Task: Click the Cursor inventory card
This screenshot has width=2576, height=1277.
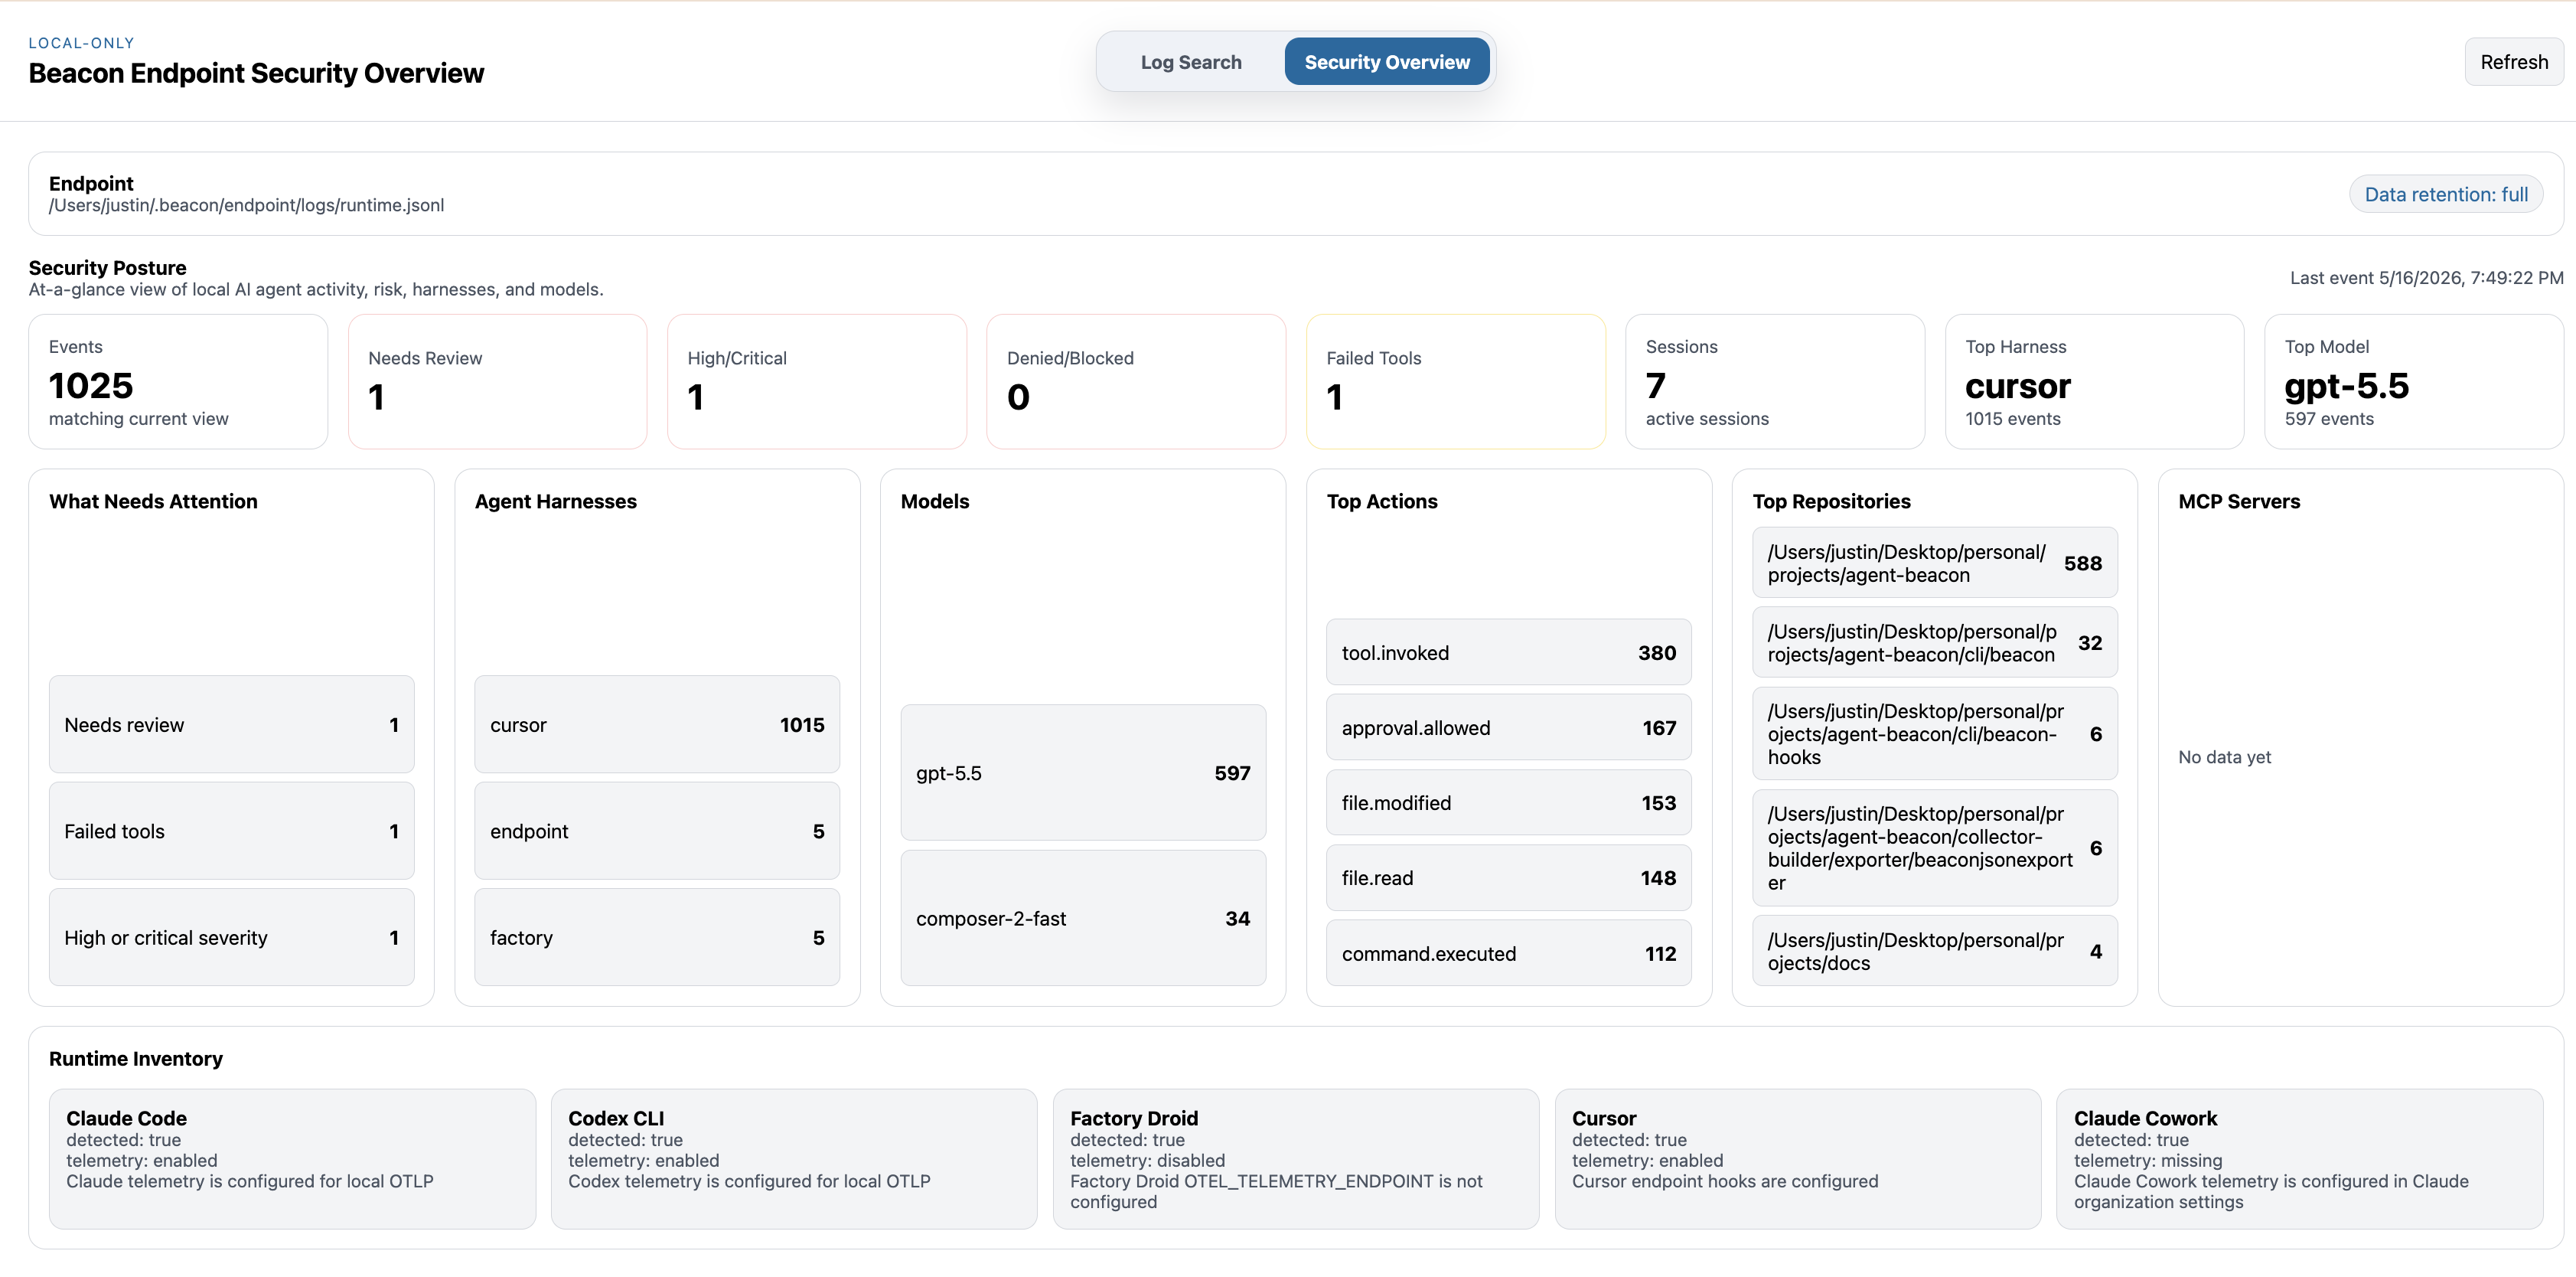Action: (x=1798, y=1158)
